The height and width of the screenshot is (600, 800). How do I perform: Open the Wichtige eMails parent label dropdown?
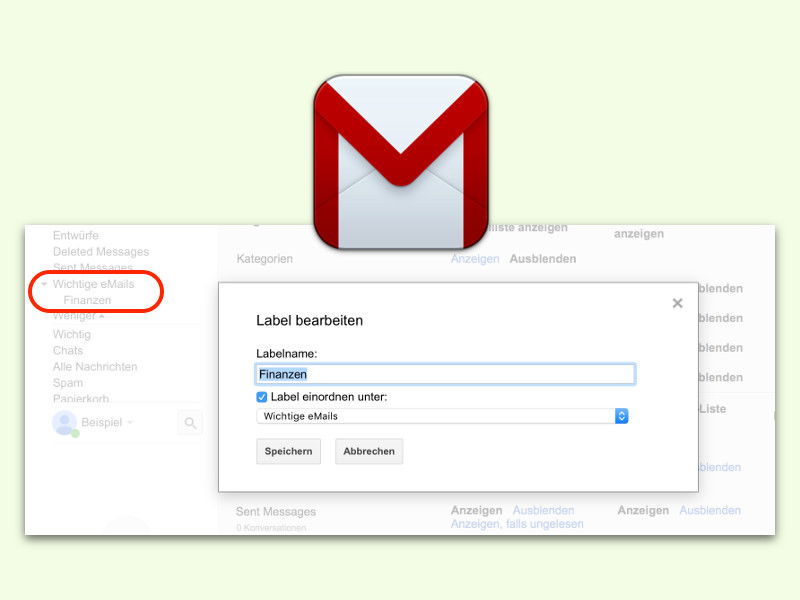pyautogui.click(x=442, y=416)
